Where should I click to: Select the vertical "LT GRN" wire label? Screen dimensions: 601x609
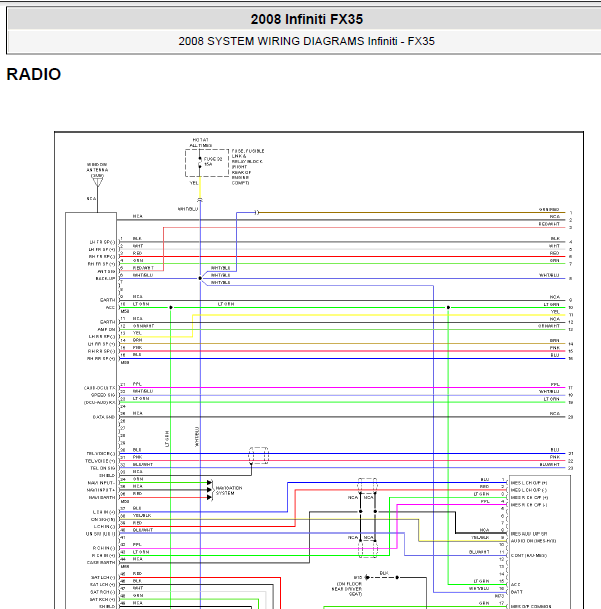pyautogui.click(x=167, y=438)
